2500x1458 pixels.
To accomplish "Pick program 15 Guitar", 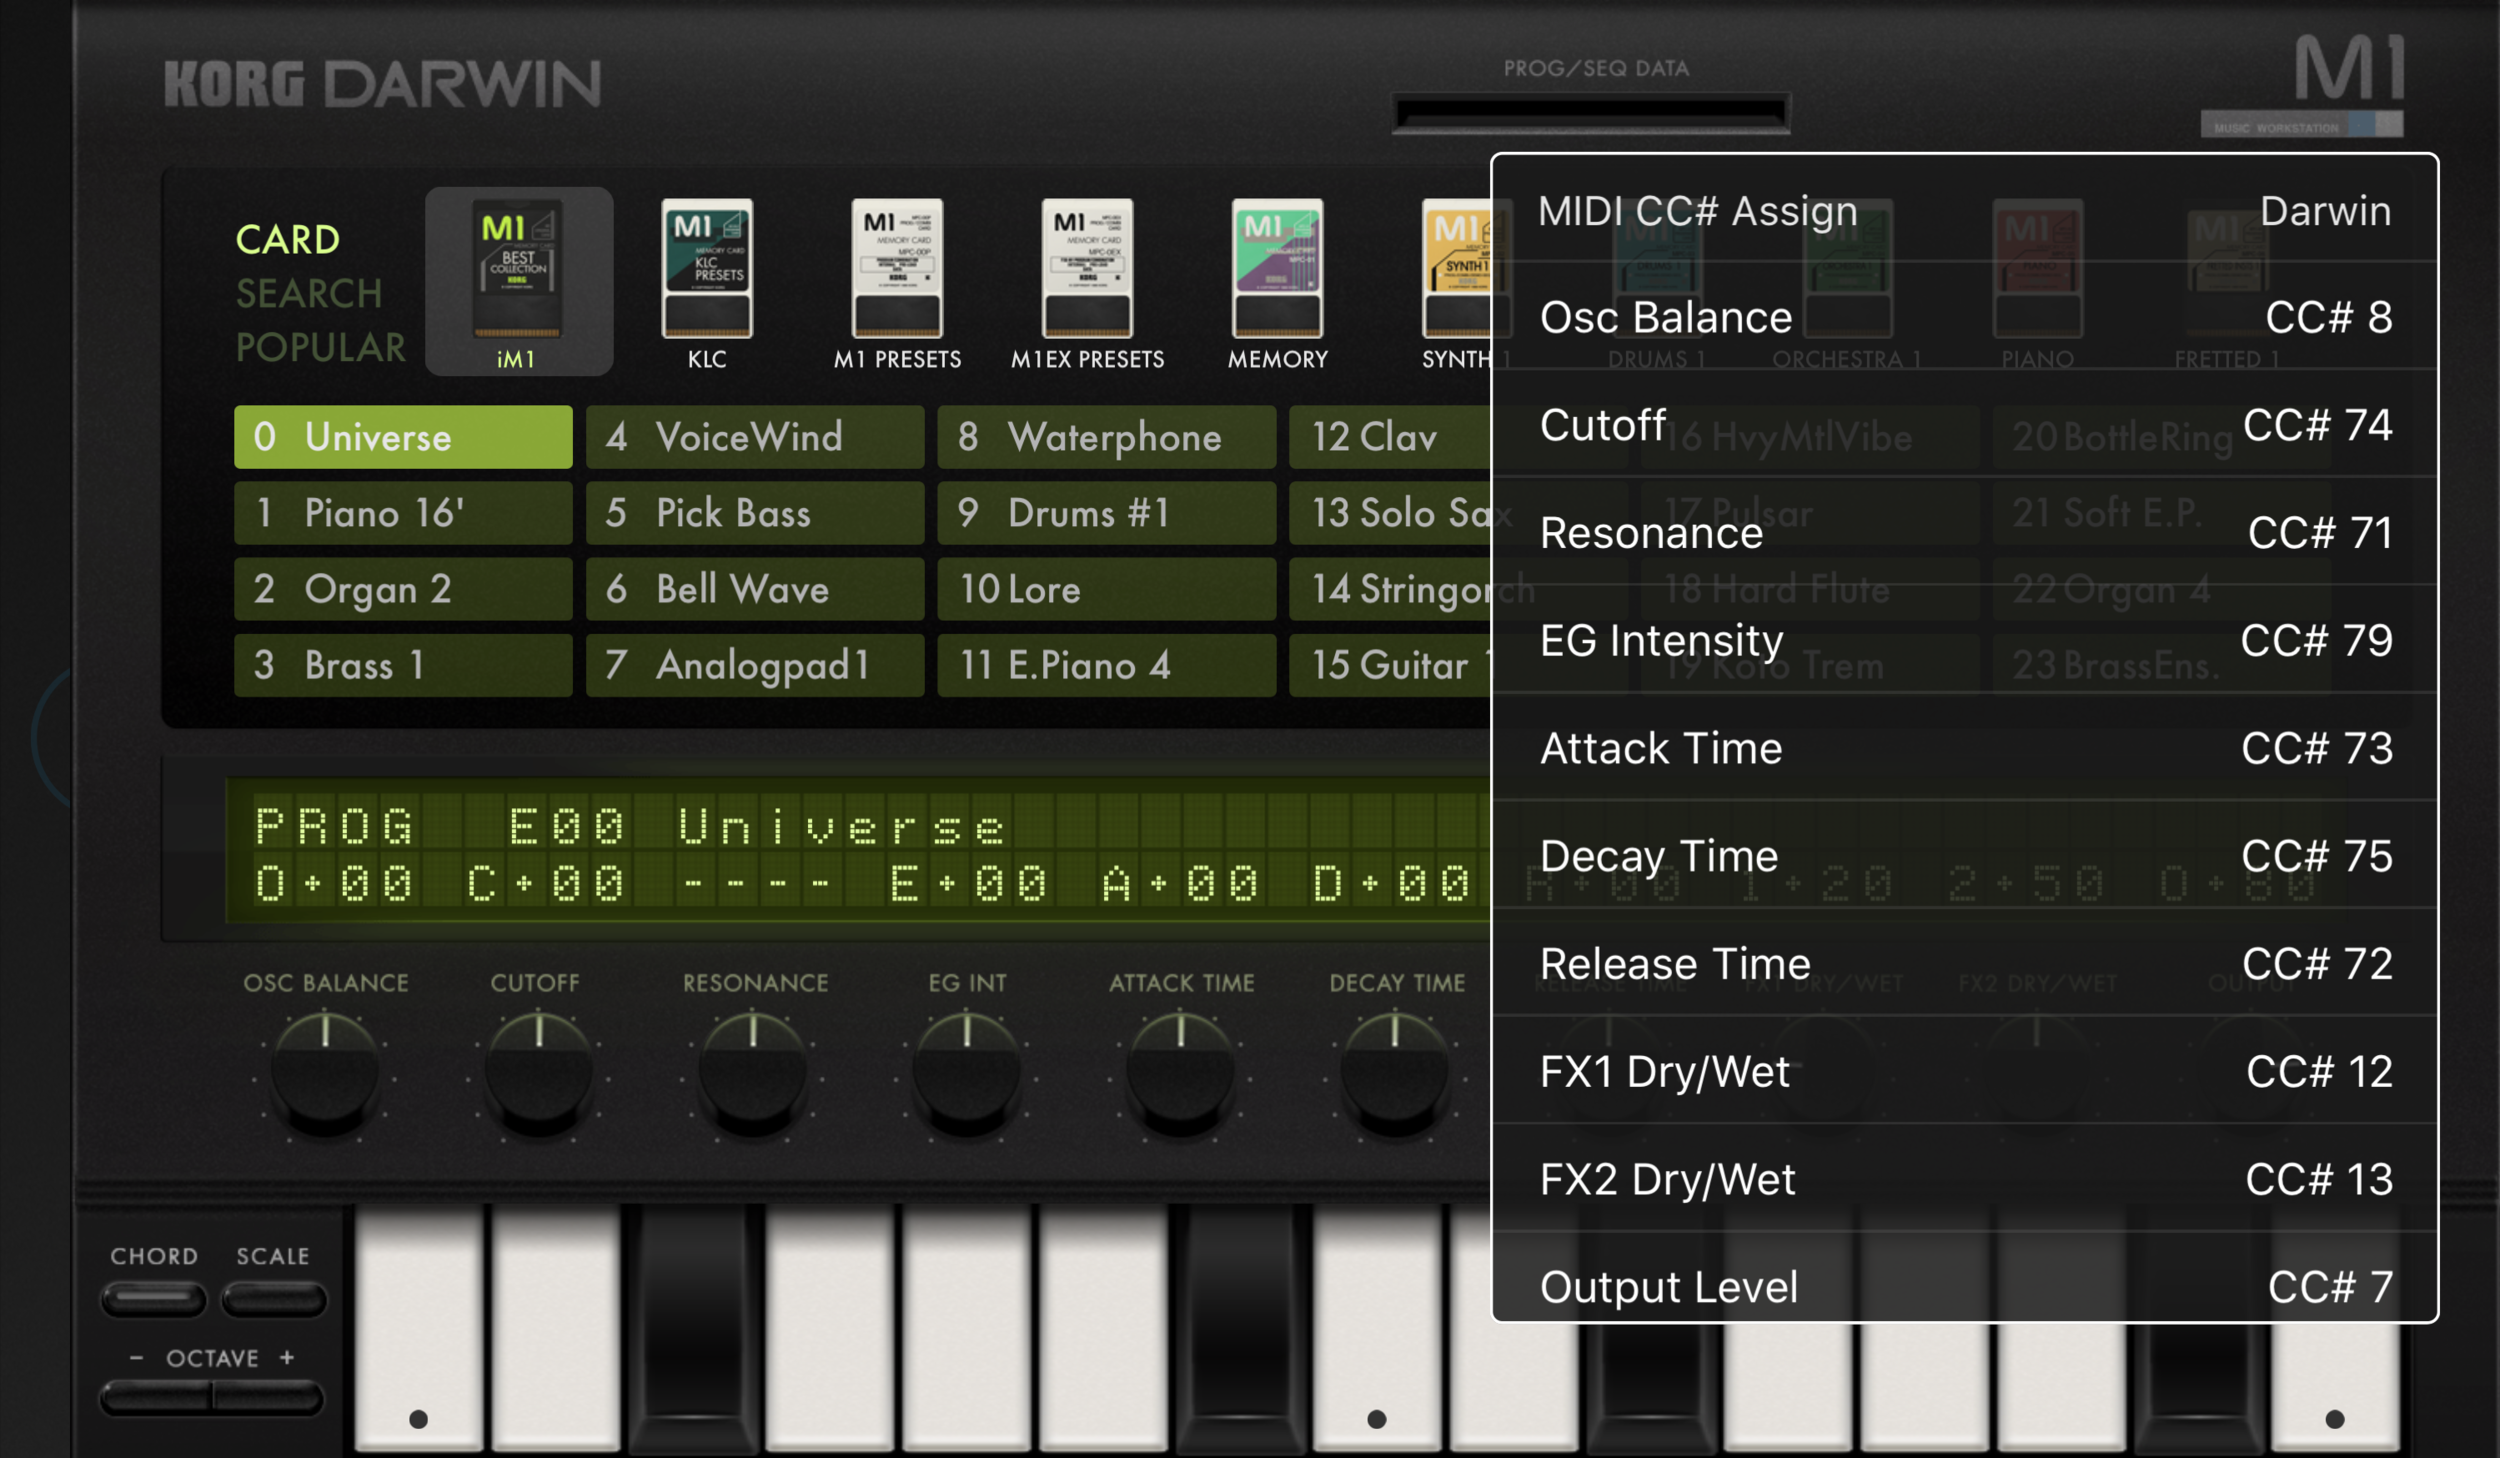I will pos(1390,665).
